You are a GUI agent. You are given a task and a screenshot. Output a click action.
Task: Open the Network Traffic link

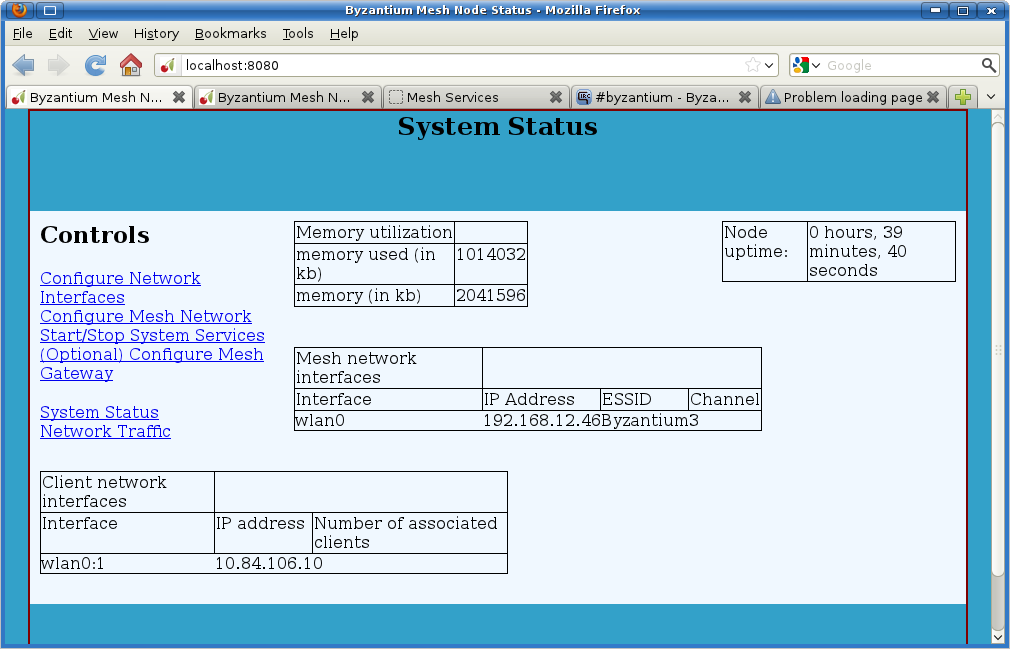[105, 431]
